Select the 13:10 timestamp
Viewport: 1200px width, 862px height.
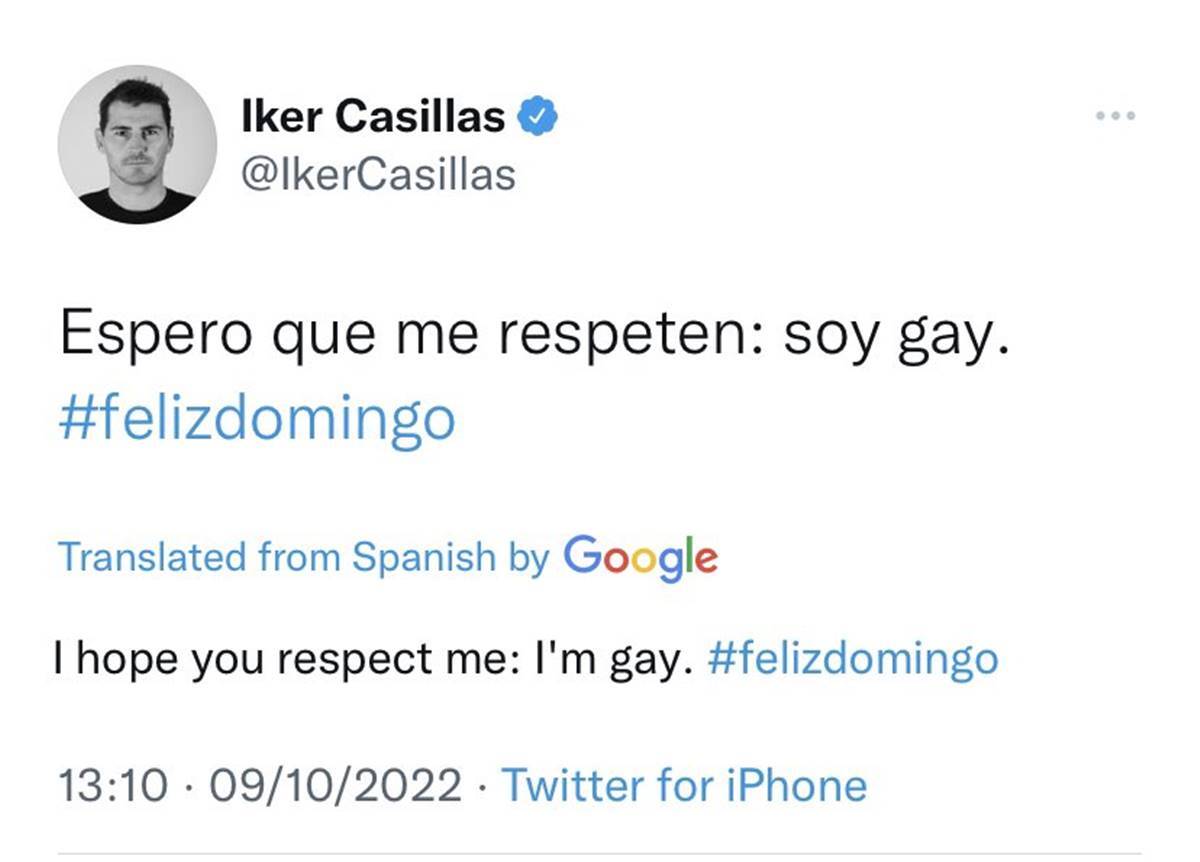coord(112,785)
